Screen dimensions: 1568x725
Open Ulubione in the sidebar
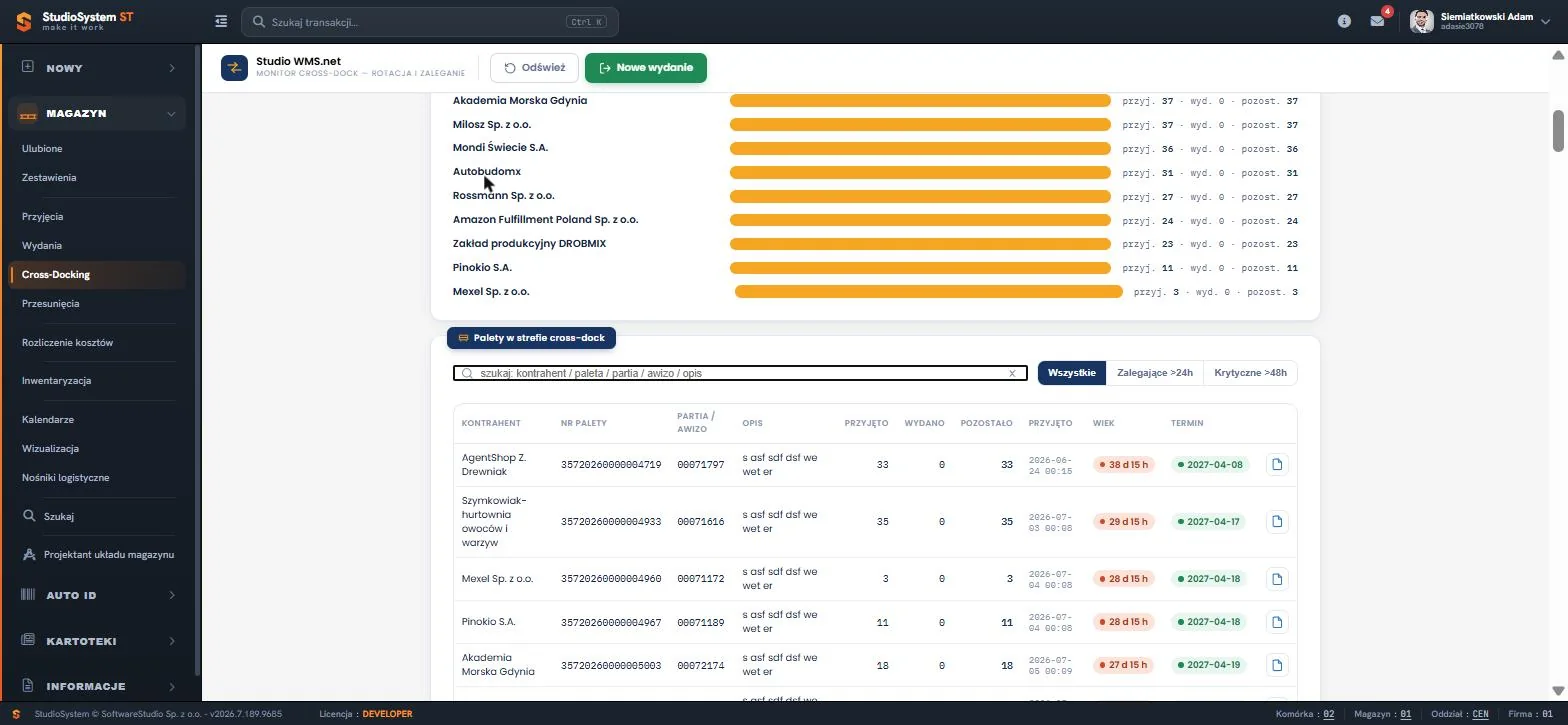click(x=42, y=149)
